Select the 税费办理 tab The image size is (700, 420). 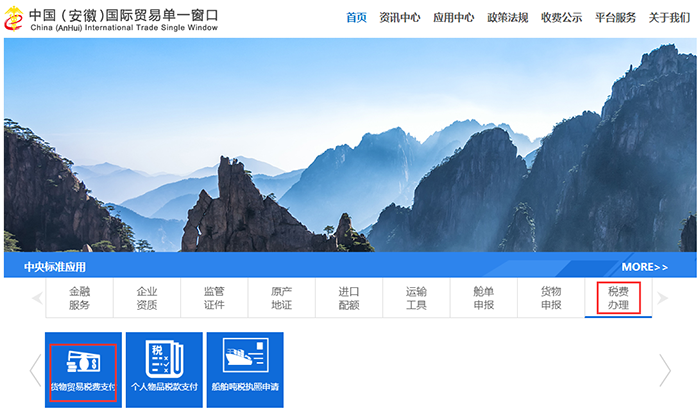coord(618,298)
